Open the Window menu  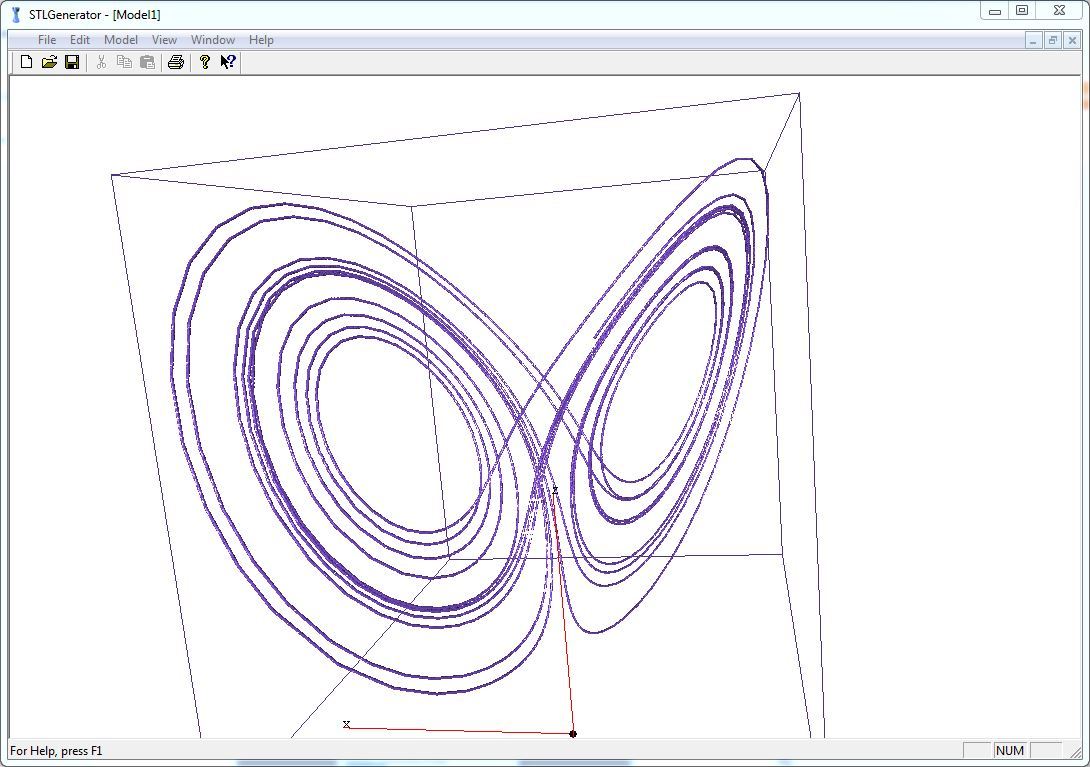pyautogui.click(x=213, y=40)
